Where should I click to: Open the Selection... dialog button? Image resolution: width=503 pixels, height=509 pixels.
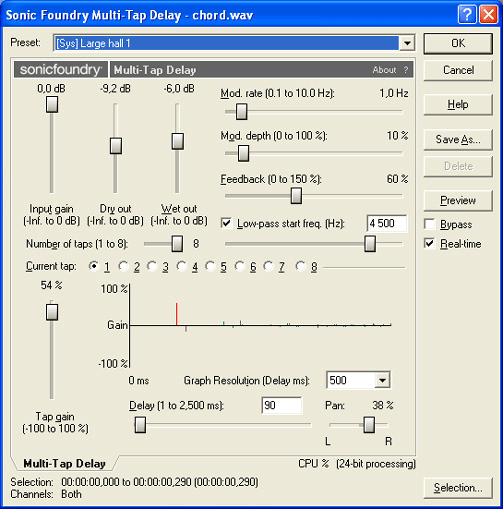pos(458,488)
